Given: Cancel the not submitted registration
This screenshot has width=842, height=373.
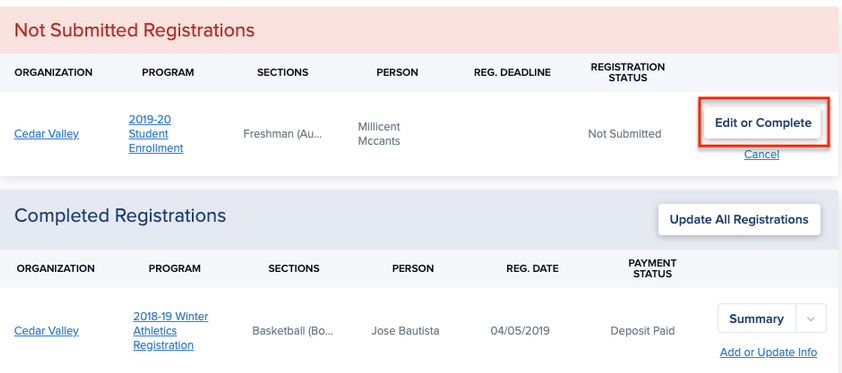Looking at the screenshot, I should click(x=761, y=155).
